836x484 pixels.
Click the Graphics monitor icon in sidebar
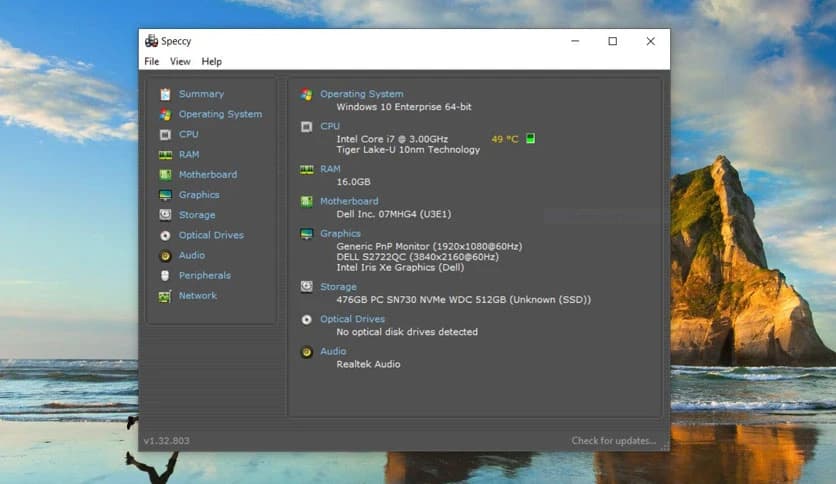(x=165, y=195)
